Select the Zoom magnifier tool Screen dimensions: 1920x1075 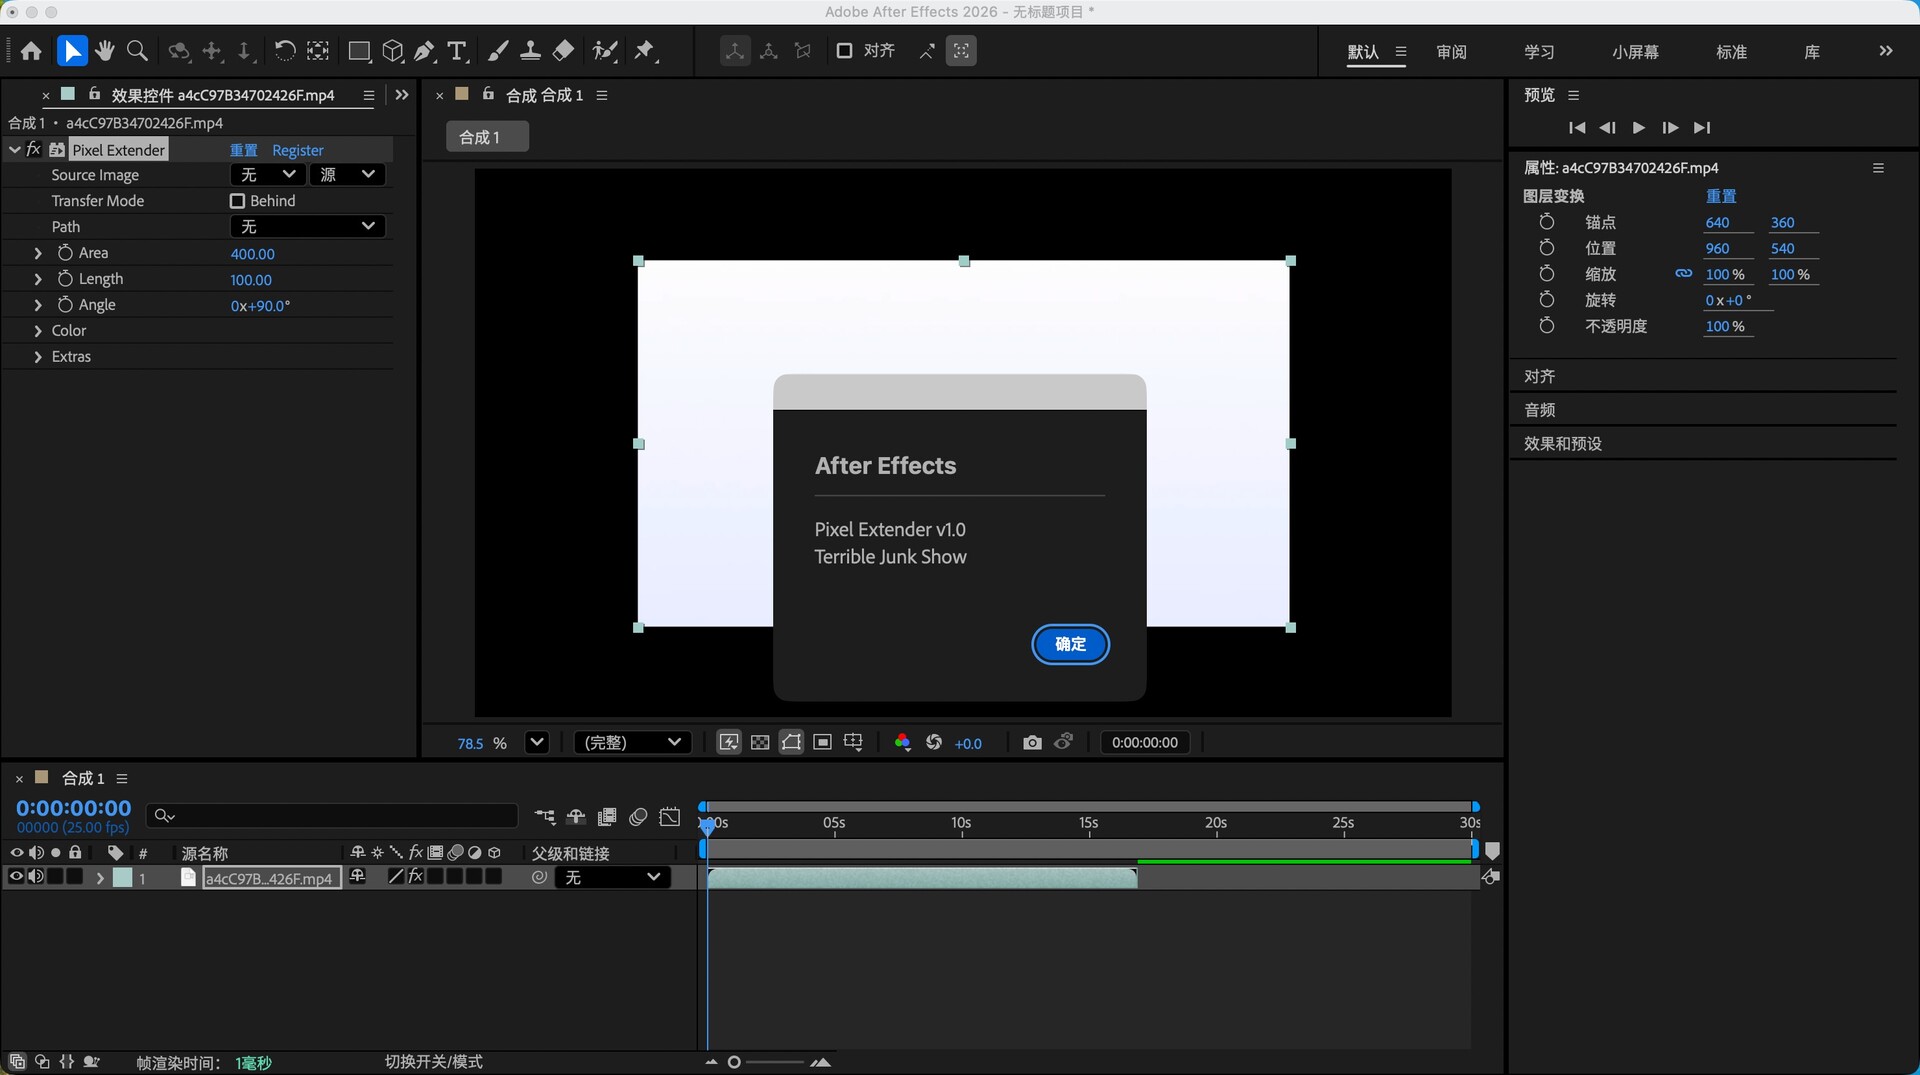138,51
